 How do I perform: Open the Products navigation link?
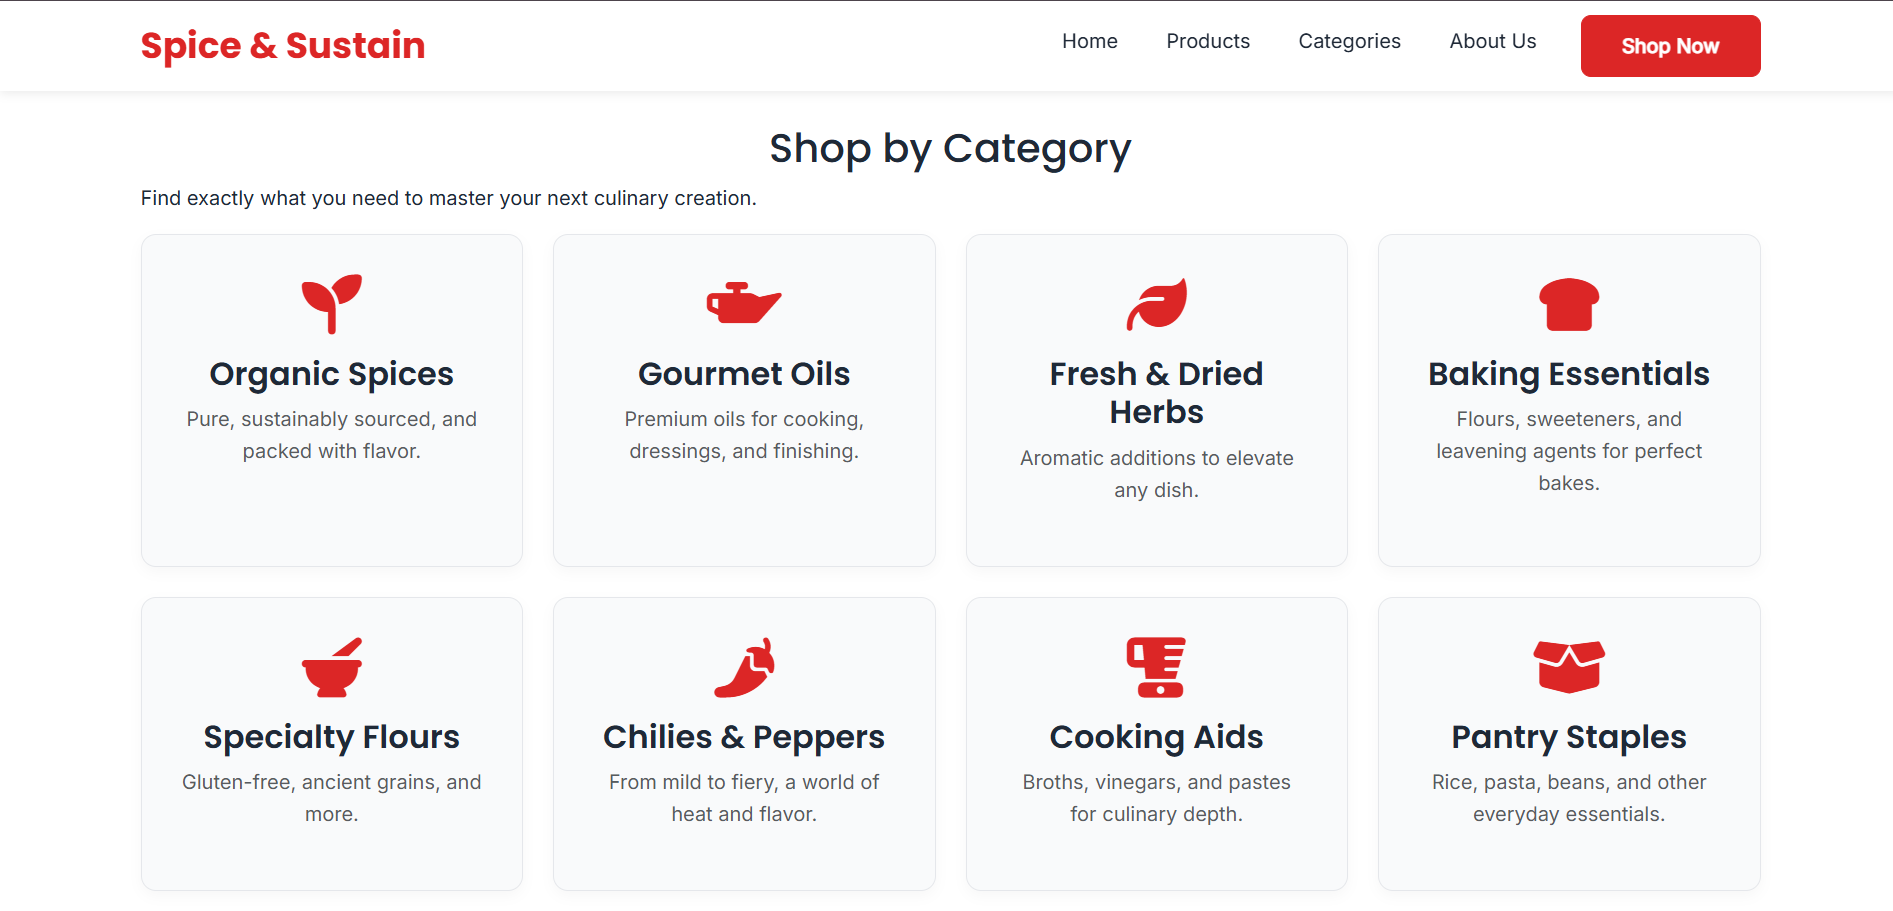pyautogui.click(x=1208, y=41)
